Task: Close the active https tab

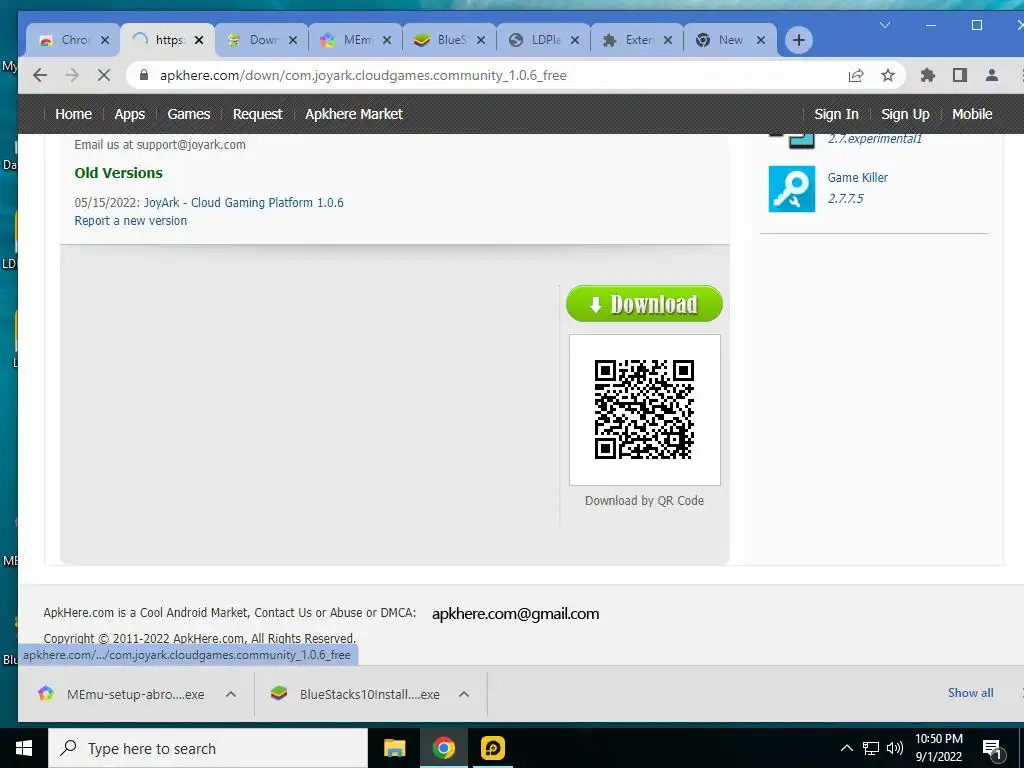Action: point(199,40)
